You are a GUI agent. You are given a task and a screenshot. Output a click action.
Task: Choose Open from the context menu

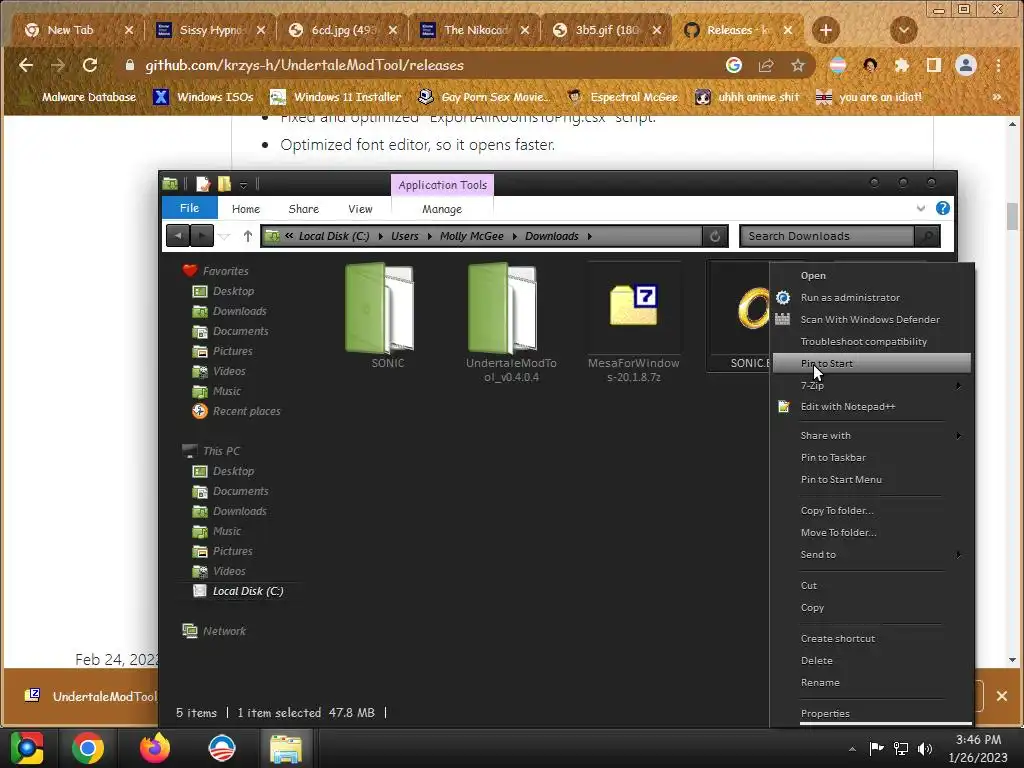pos(871,276)
